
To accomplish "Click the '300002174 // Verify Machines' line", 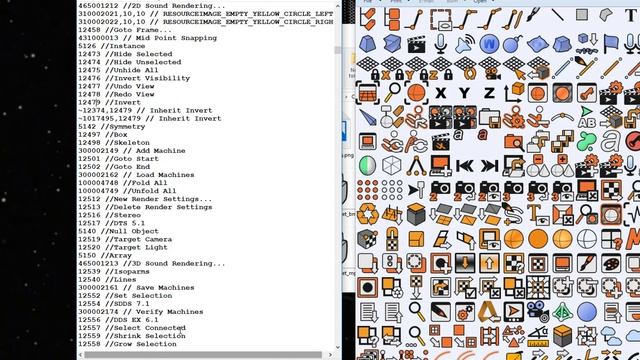I will (140, 311).
